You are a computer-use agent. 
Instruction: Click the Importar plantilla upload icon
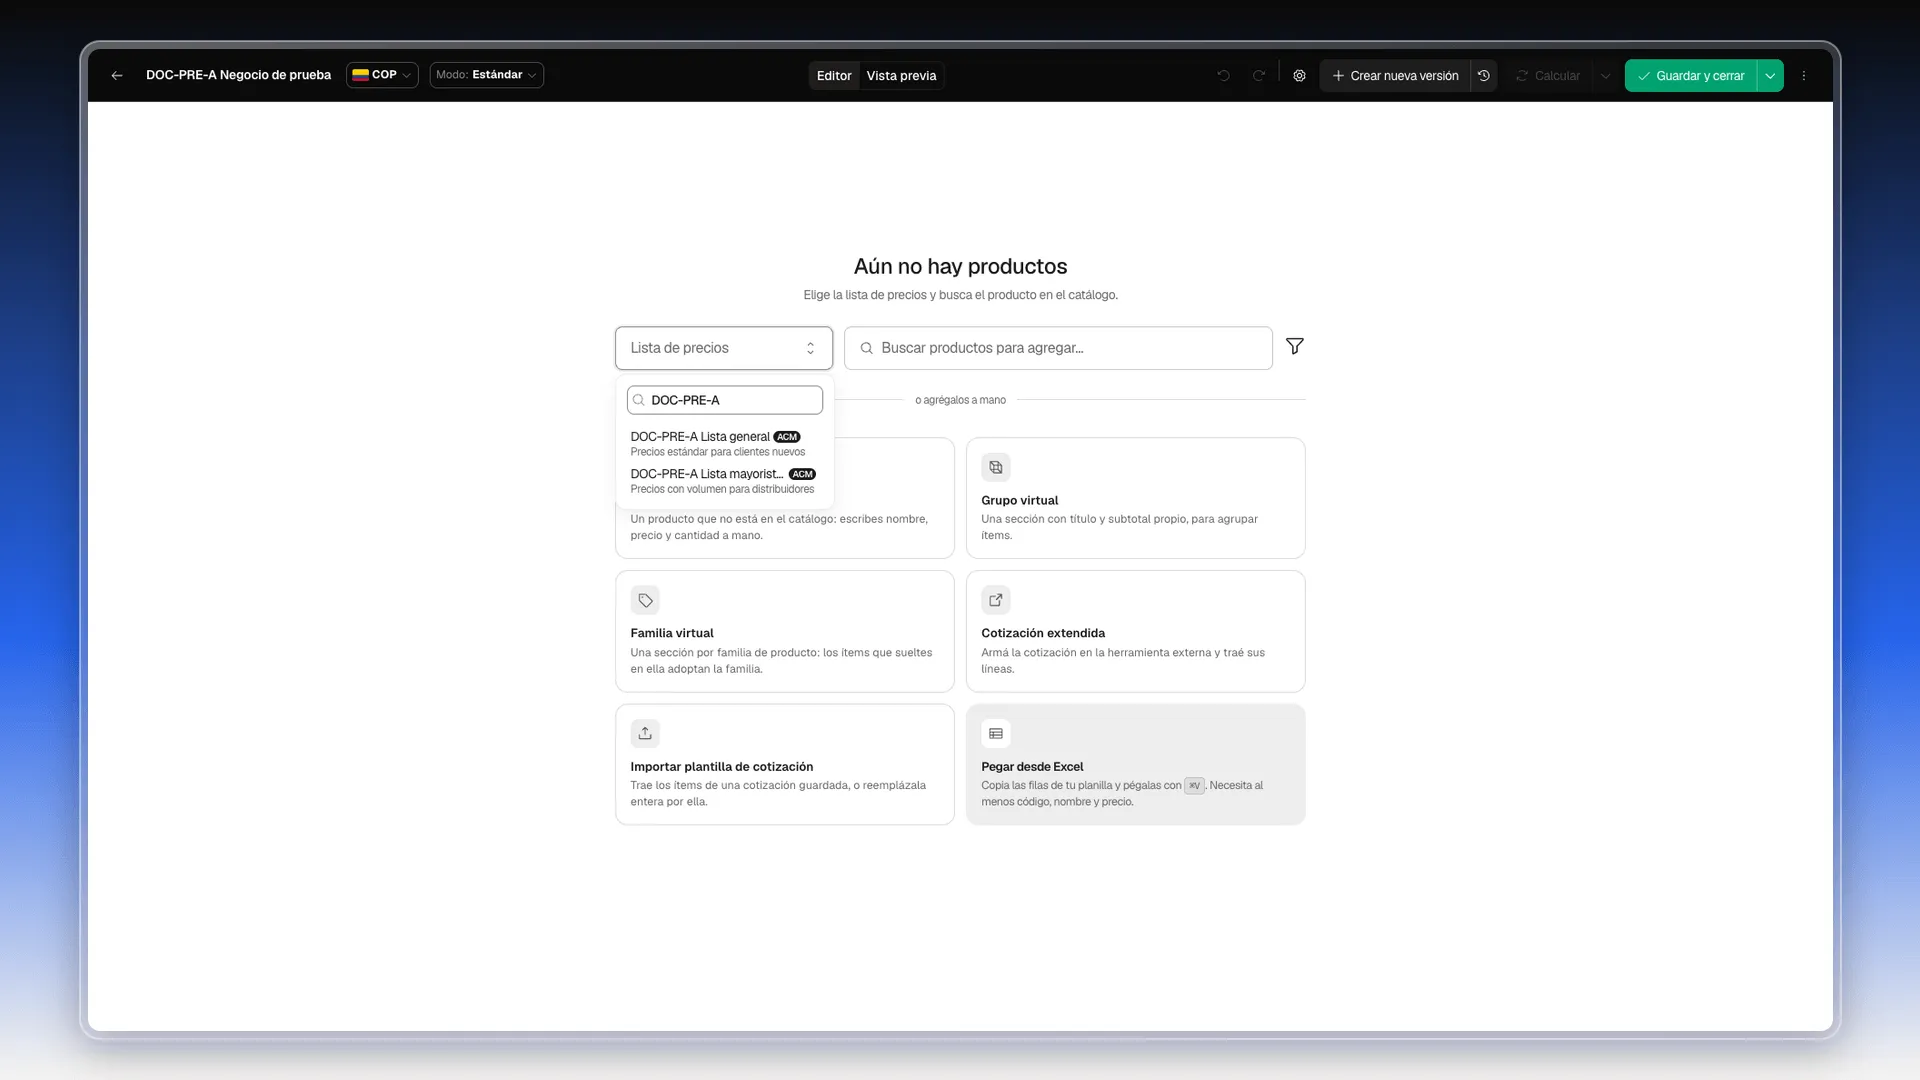645,733
